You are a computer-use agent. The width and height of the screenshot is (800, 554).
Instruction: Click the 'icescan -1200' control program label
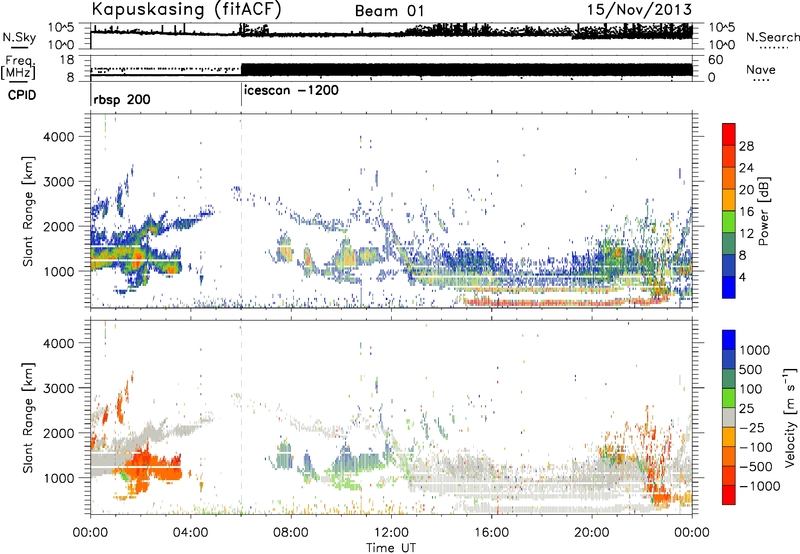tap(291, 91)
